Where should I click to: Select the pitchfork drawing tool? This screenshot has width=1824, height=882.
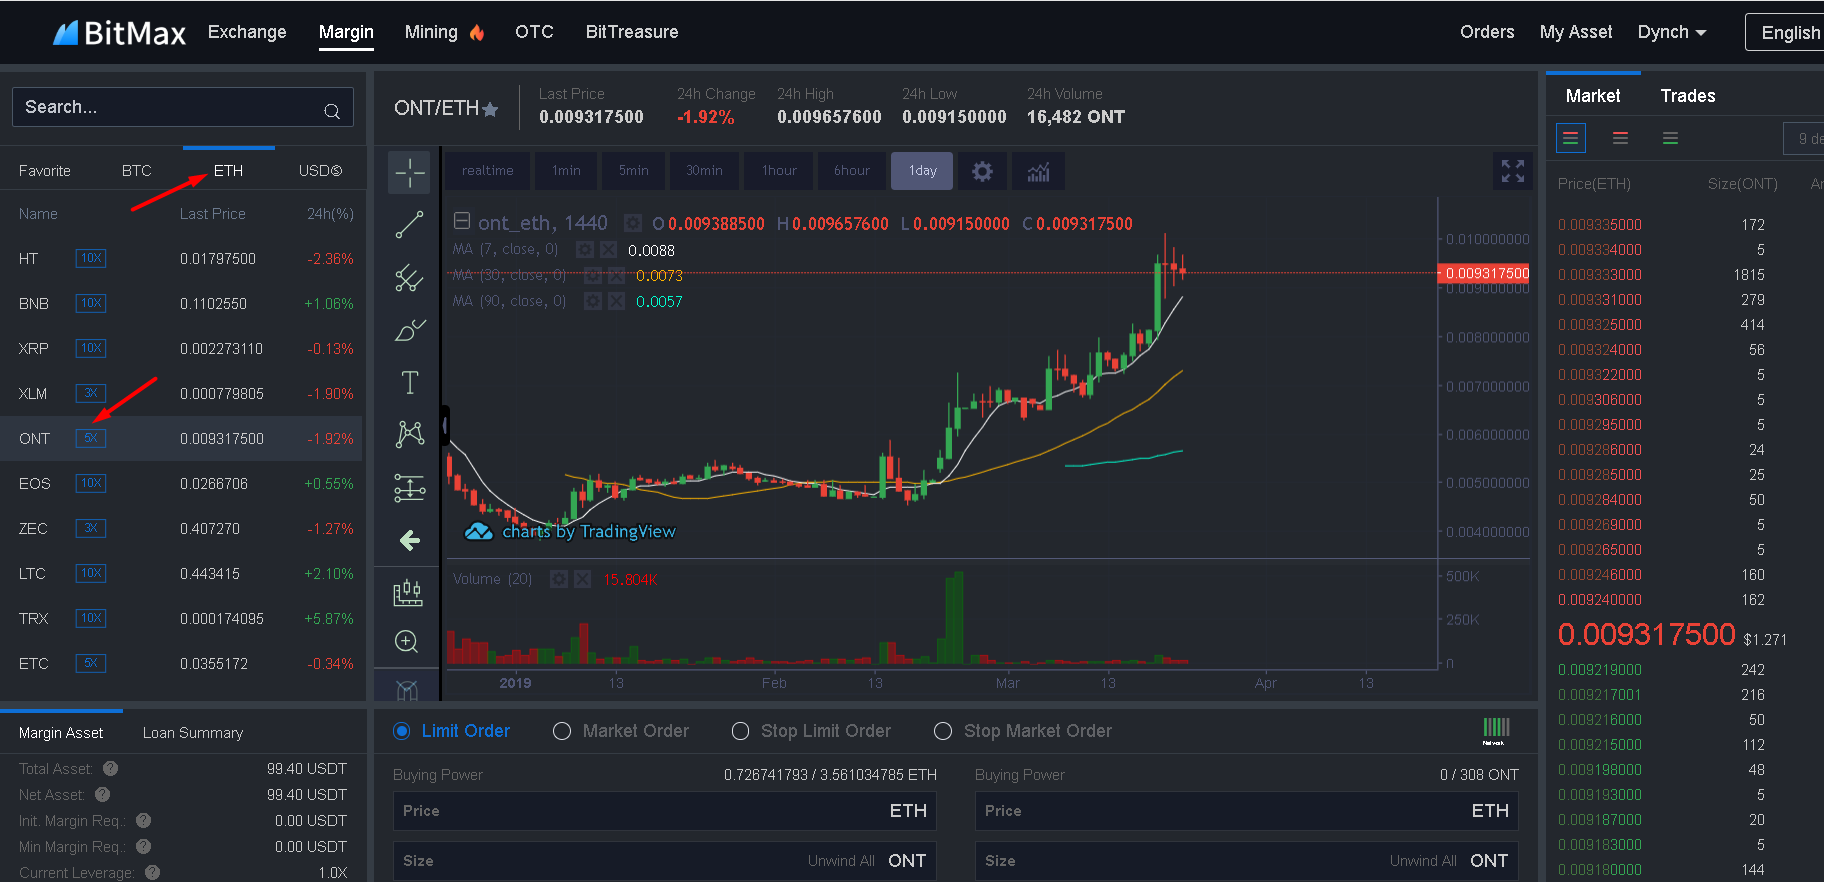click(409, 277)
